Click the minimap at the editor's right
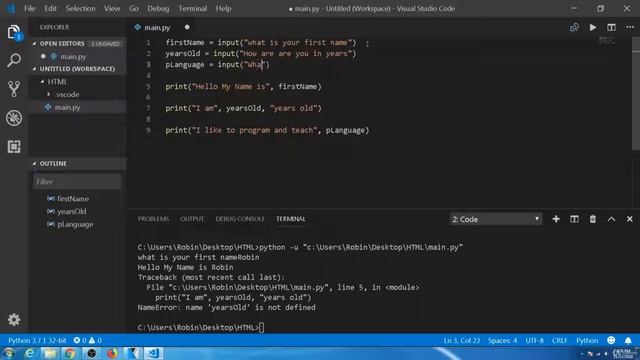The height and width of the screenshot is (360, 640). 607,41
